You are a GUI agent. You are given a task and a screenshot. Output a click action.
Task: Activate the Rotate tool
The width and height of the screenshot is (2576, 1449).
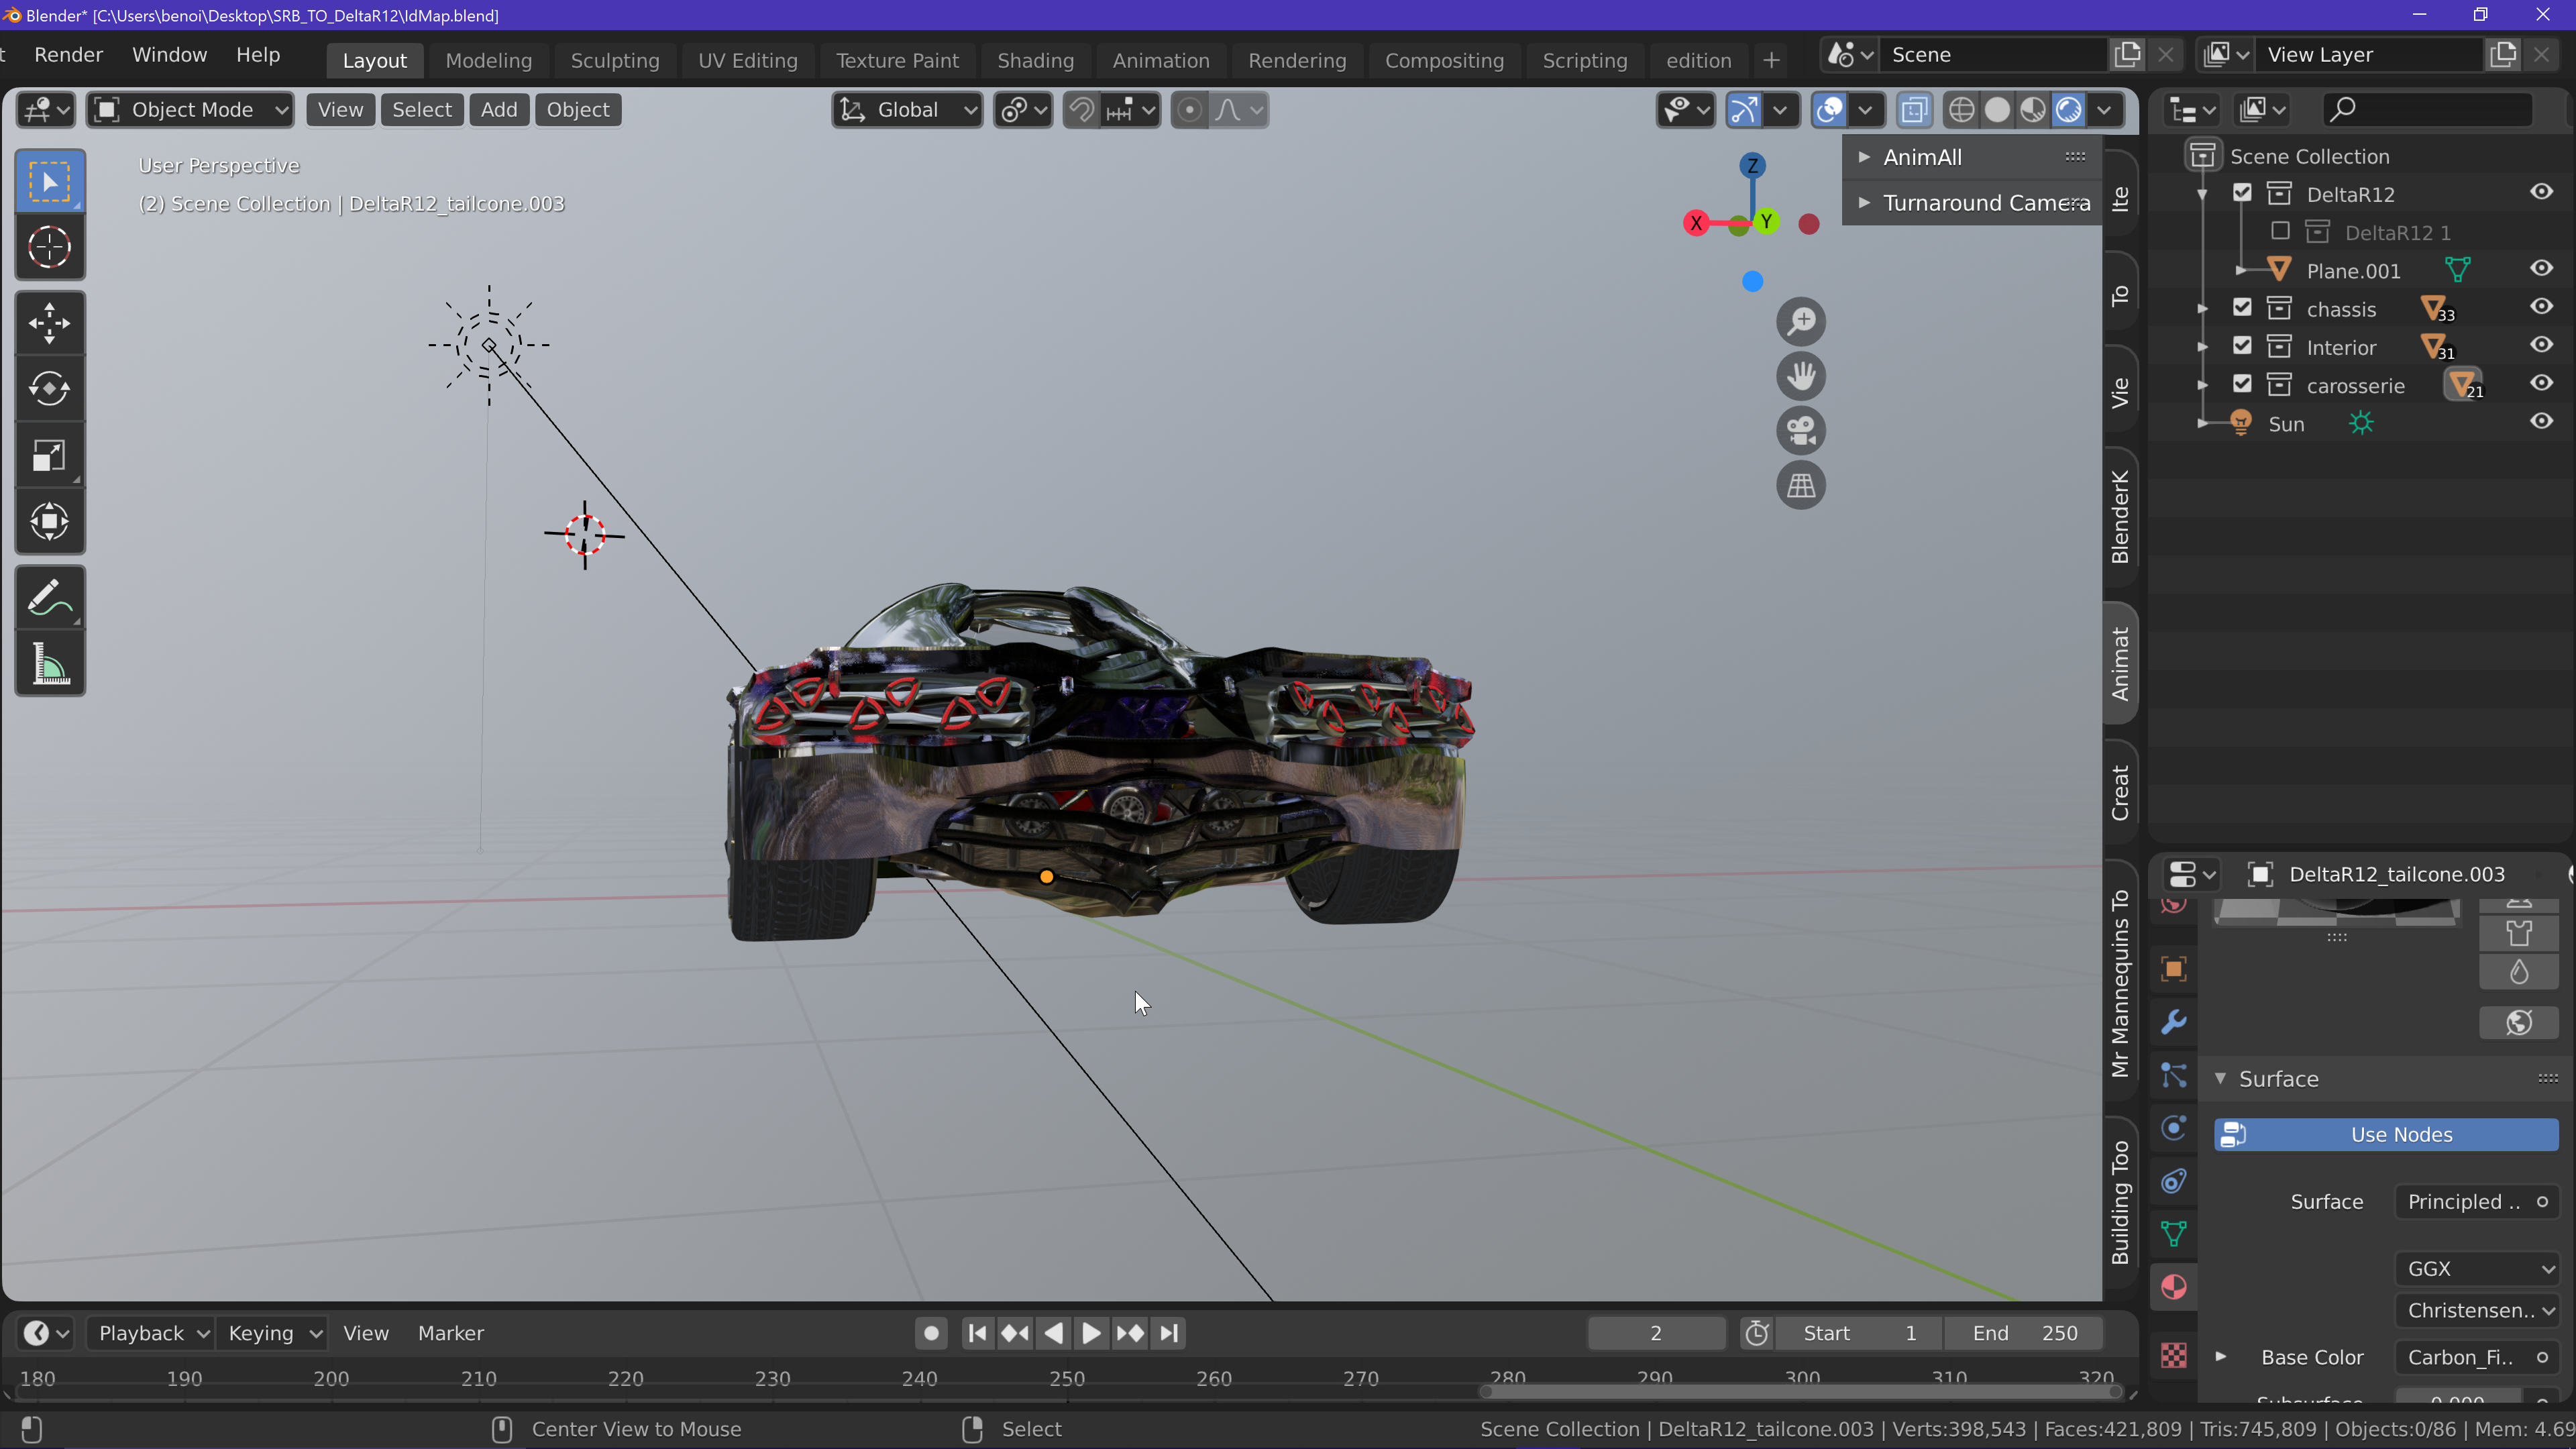[x=49, y=389]
